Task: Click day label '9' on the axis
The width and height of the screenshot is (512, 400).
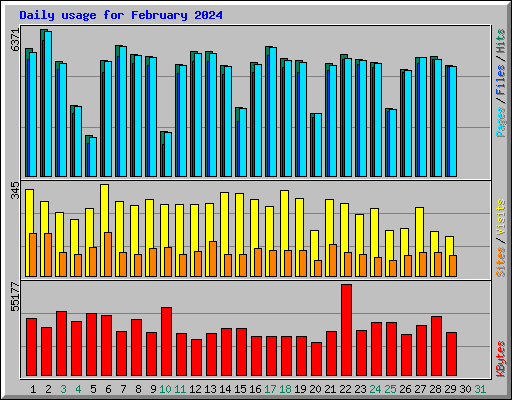Action: (x=153, y=389)
